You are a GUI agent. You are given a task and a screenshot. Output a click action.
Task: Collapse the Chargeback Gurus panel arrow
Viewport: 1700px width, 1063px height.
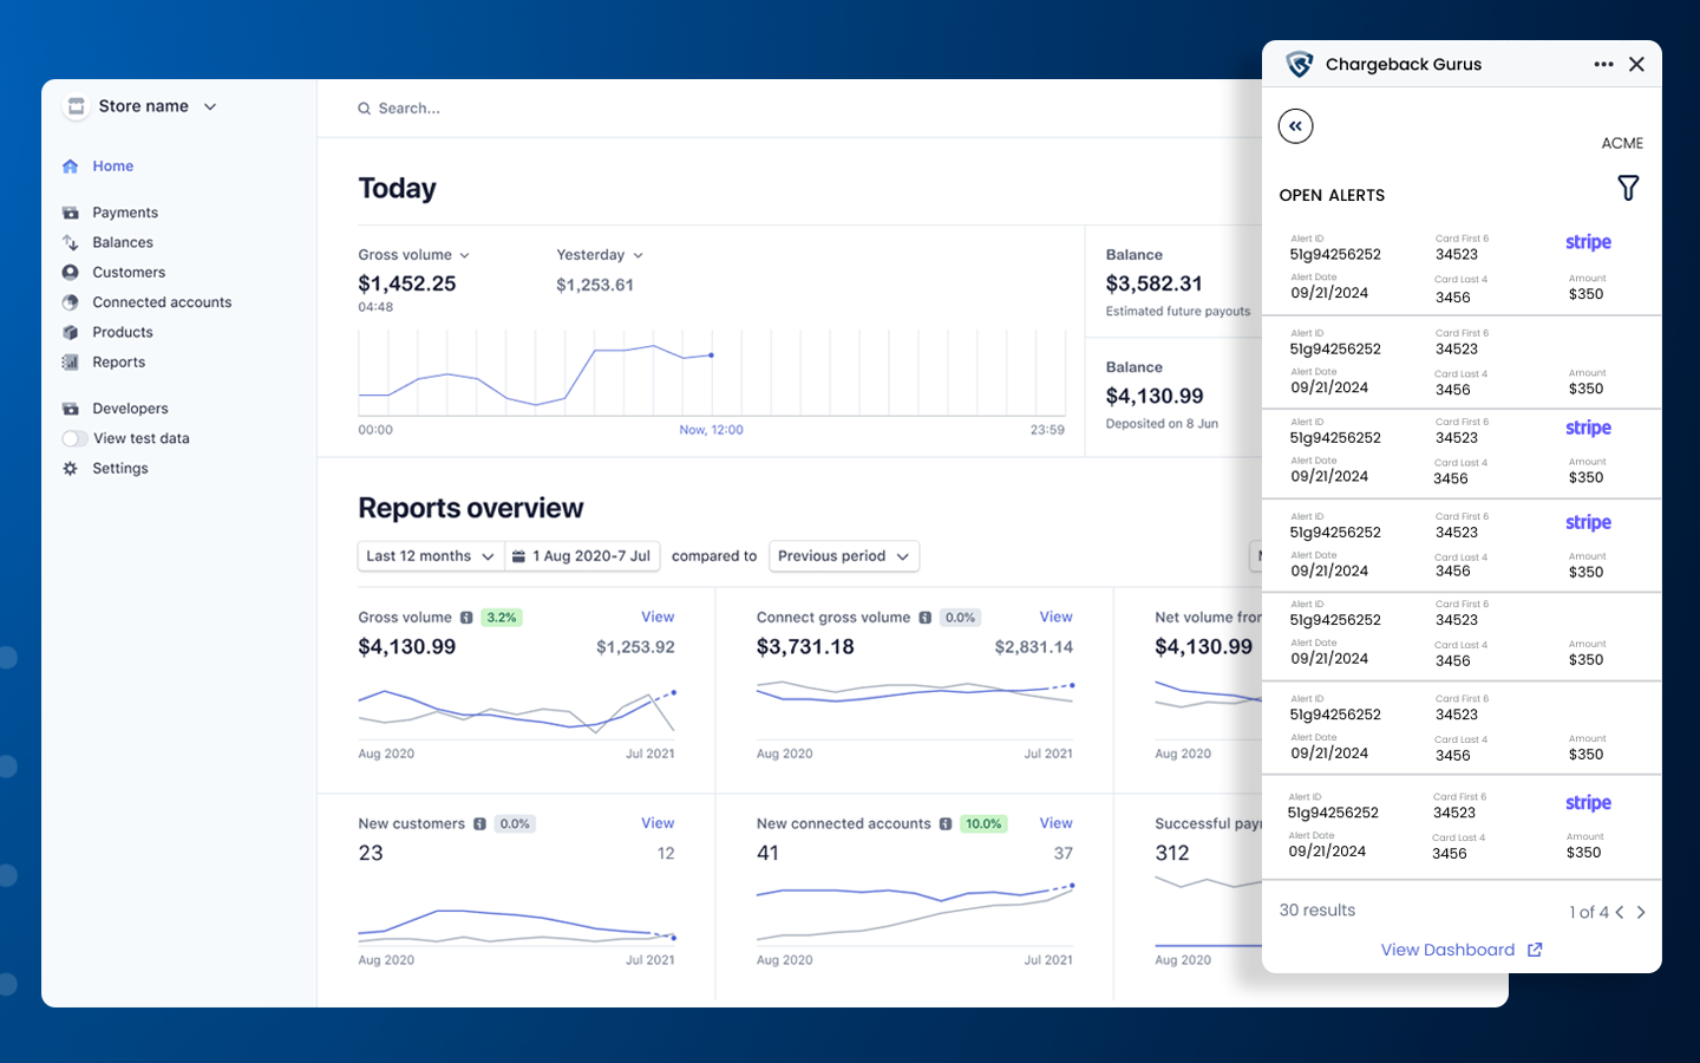point(1296,126)
